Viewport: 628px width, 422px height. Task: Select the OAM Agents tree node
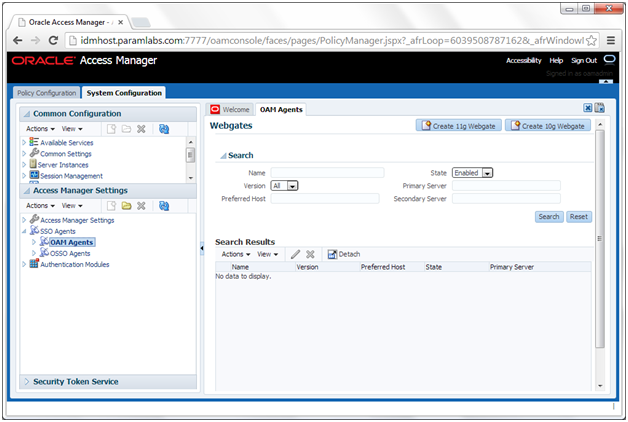pyautogui.click(x=72, y=242)
